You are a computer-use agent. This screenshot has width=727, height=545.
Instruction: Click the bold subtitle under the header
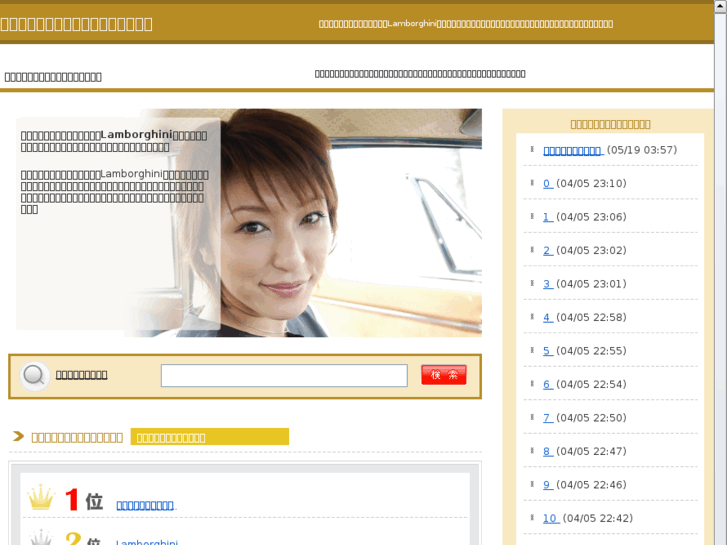tap(53, 77)
